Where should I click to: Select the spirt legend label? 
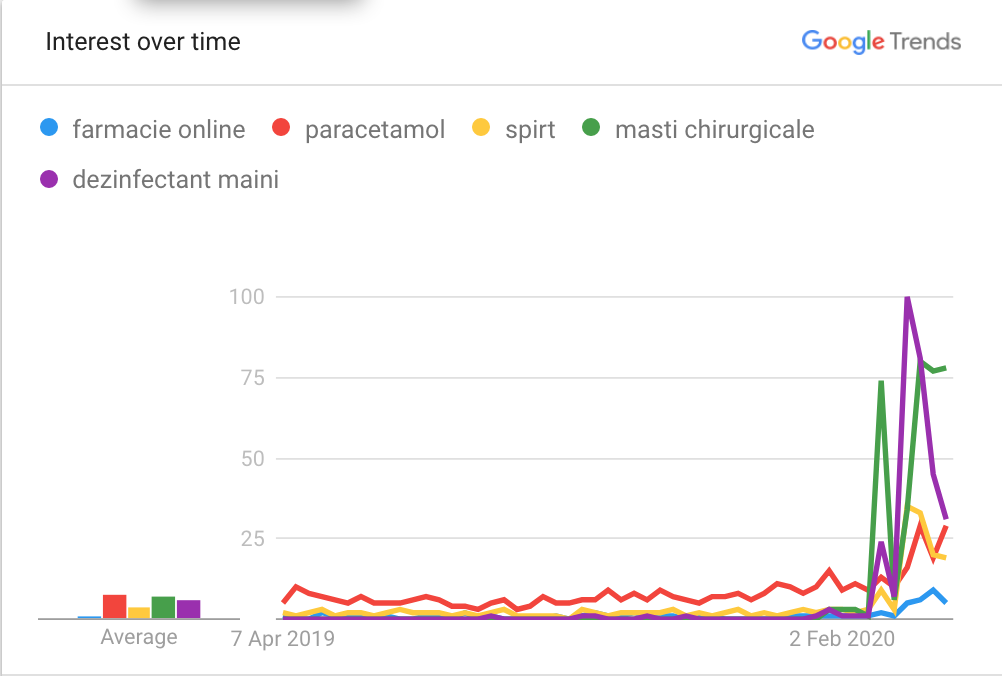click(530, 130)
